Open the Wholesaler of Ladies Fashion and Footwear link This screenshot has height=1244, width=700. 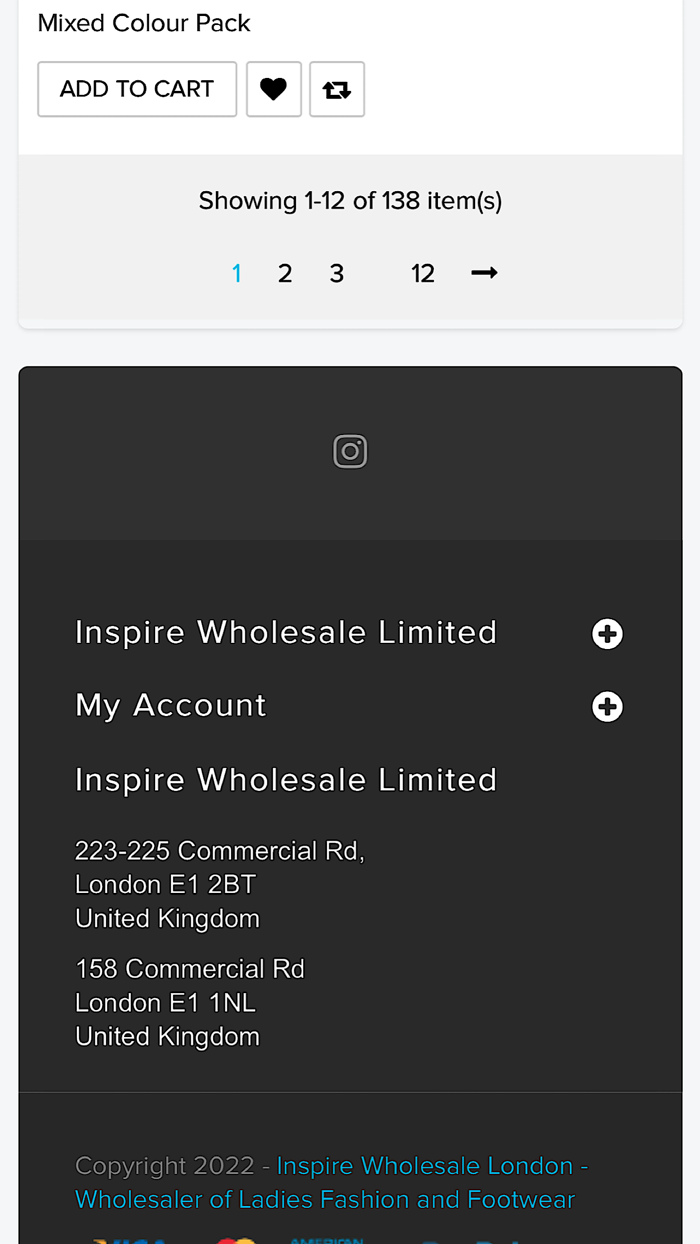coord(325,1199)
